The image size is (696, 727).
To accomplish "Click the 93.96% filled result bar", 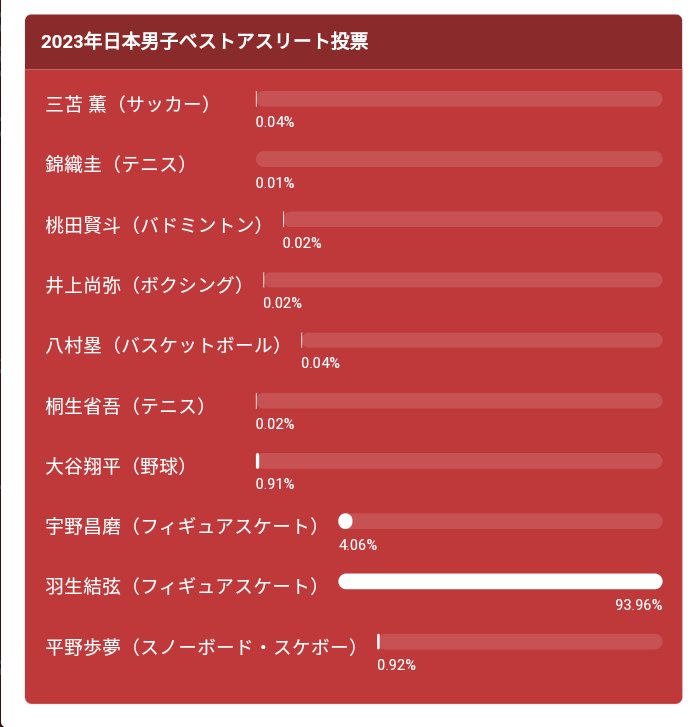I will click(500, 581).
